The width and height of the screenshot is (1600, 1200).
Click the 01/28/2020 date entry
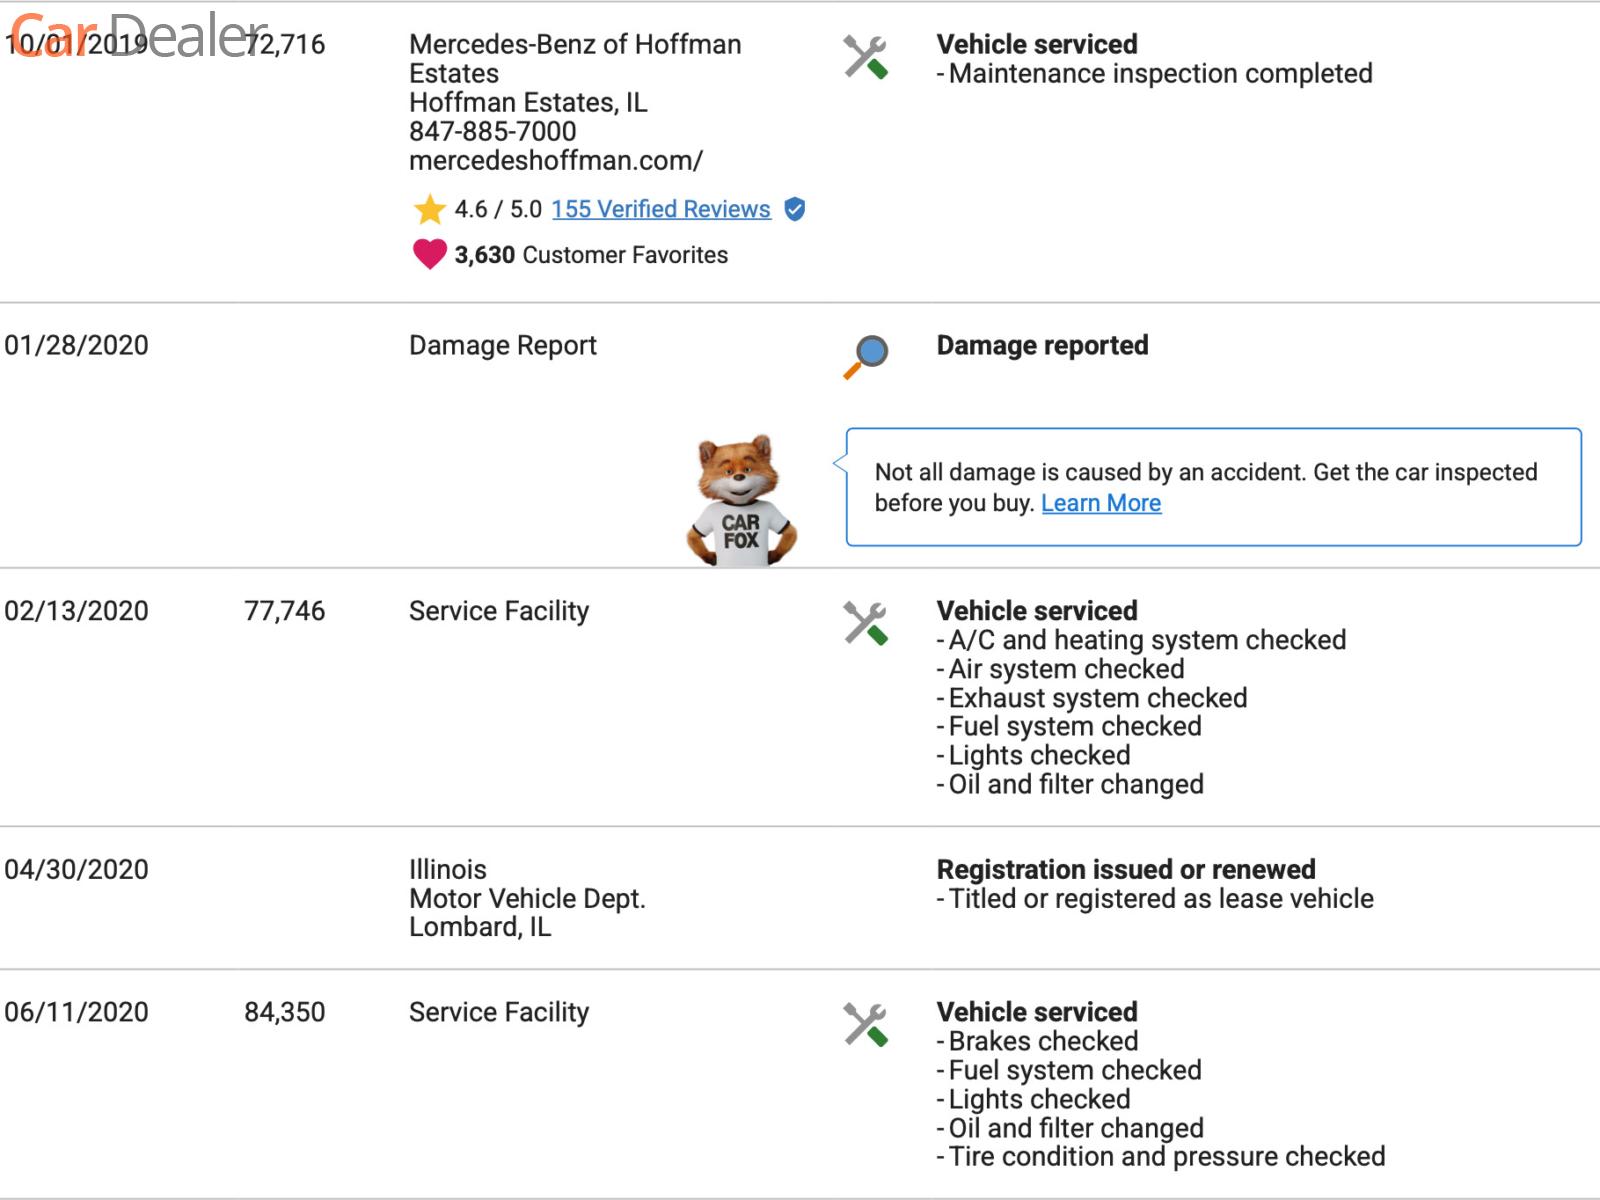click(x=76, y=345)
